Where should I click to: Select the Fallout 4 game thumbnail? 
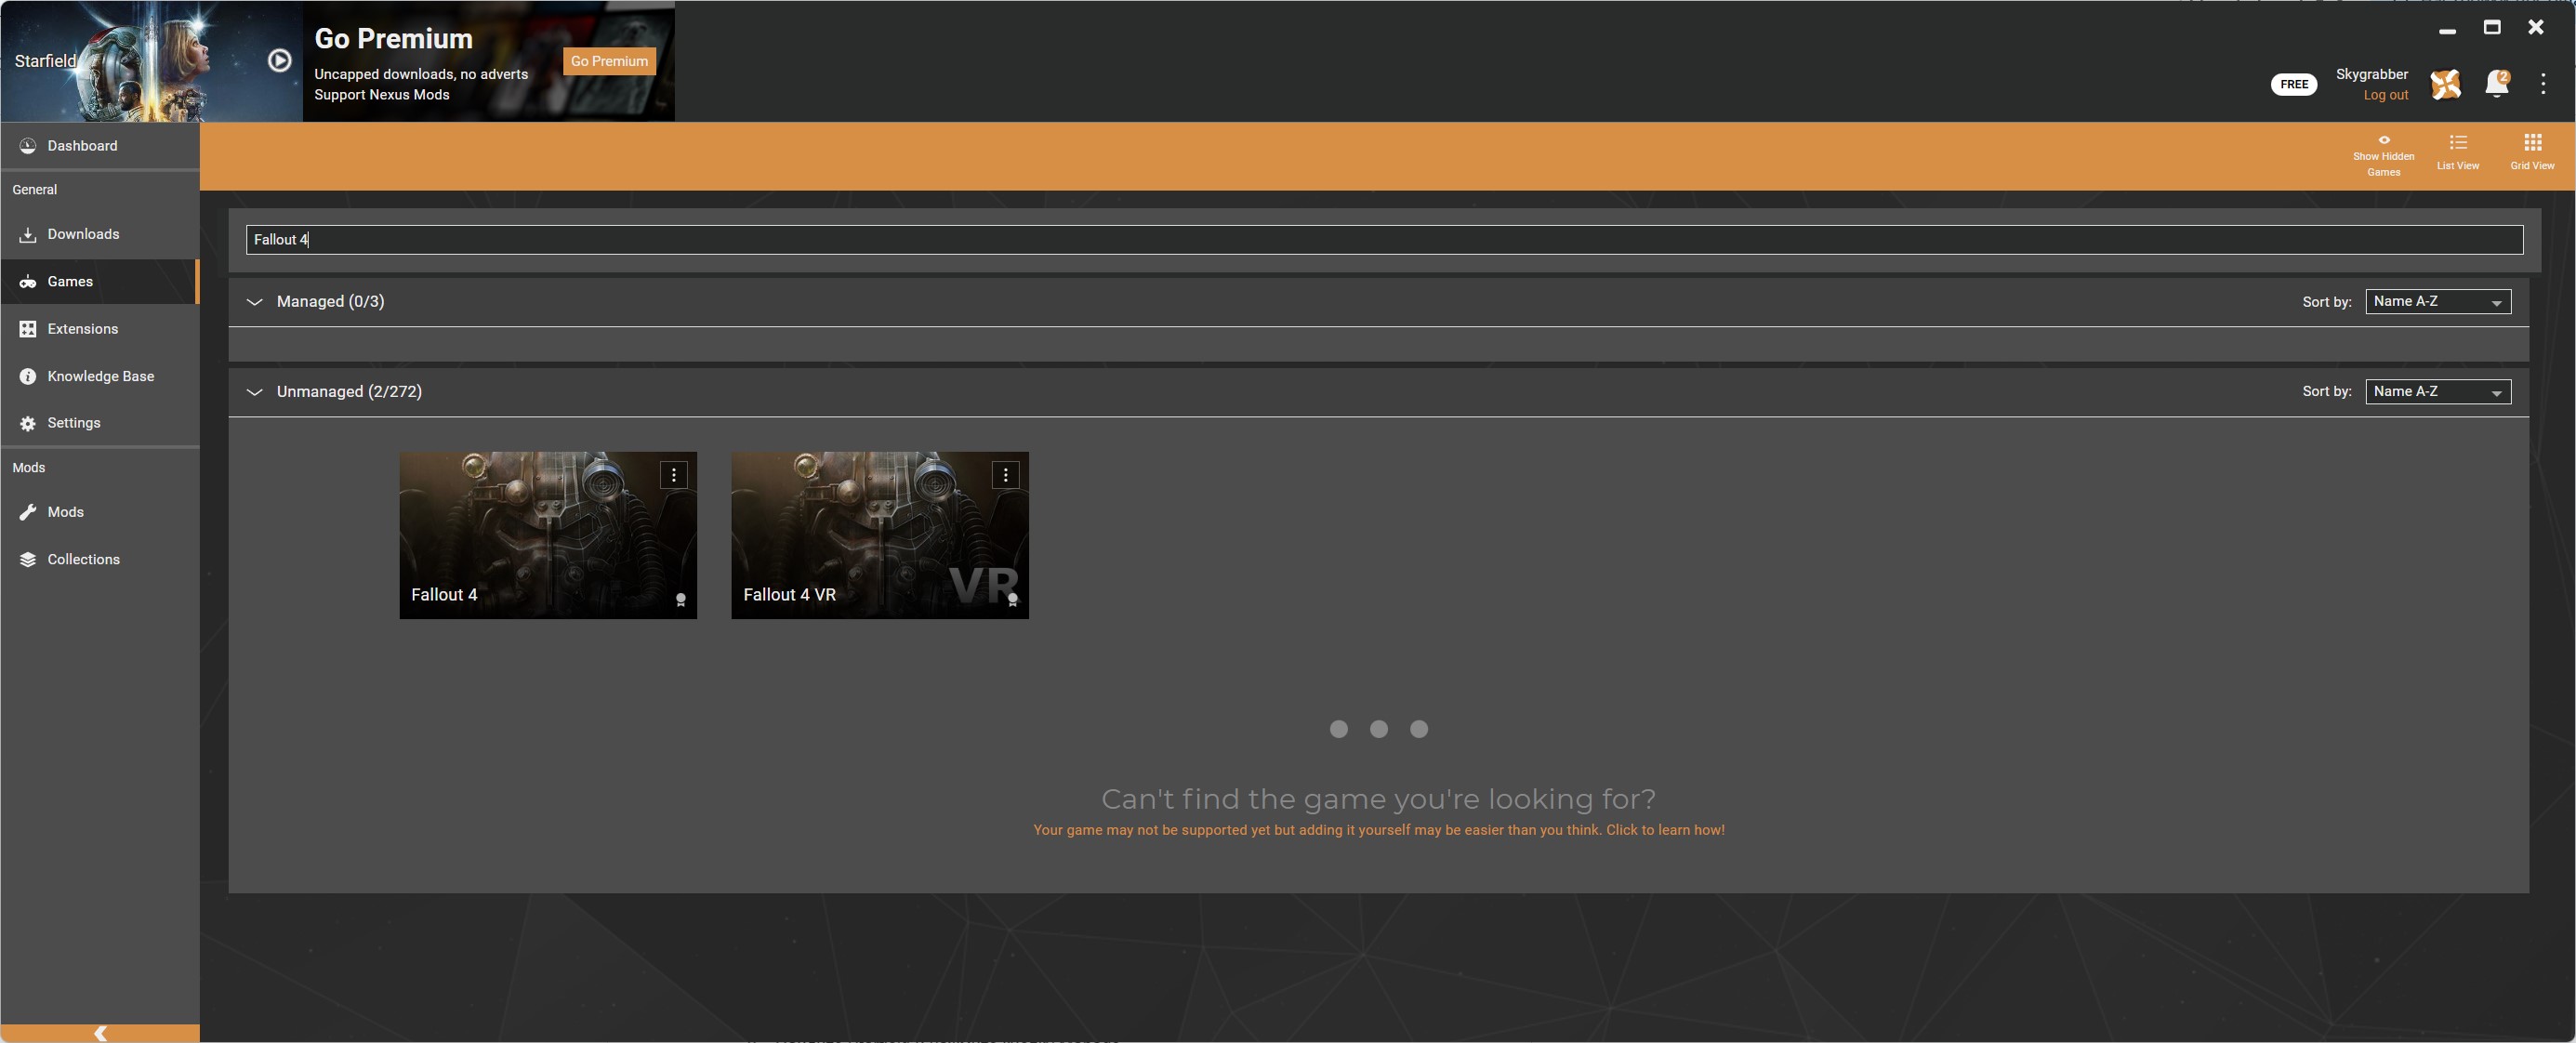pos(548,535)
